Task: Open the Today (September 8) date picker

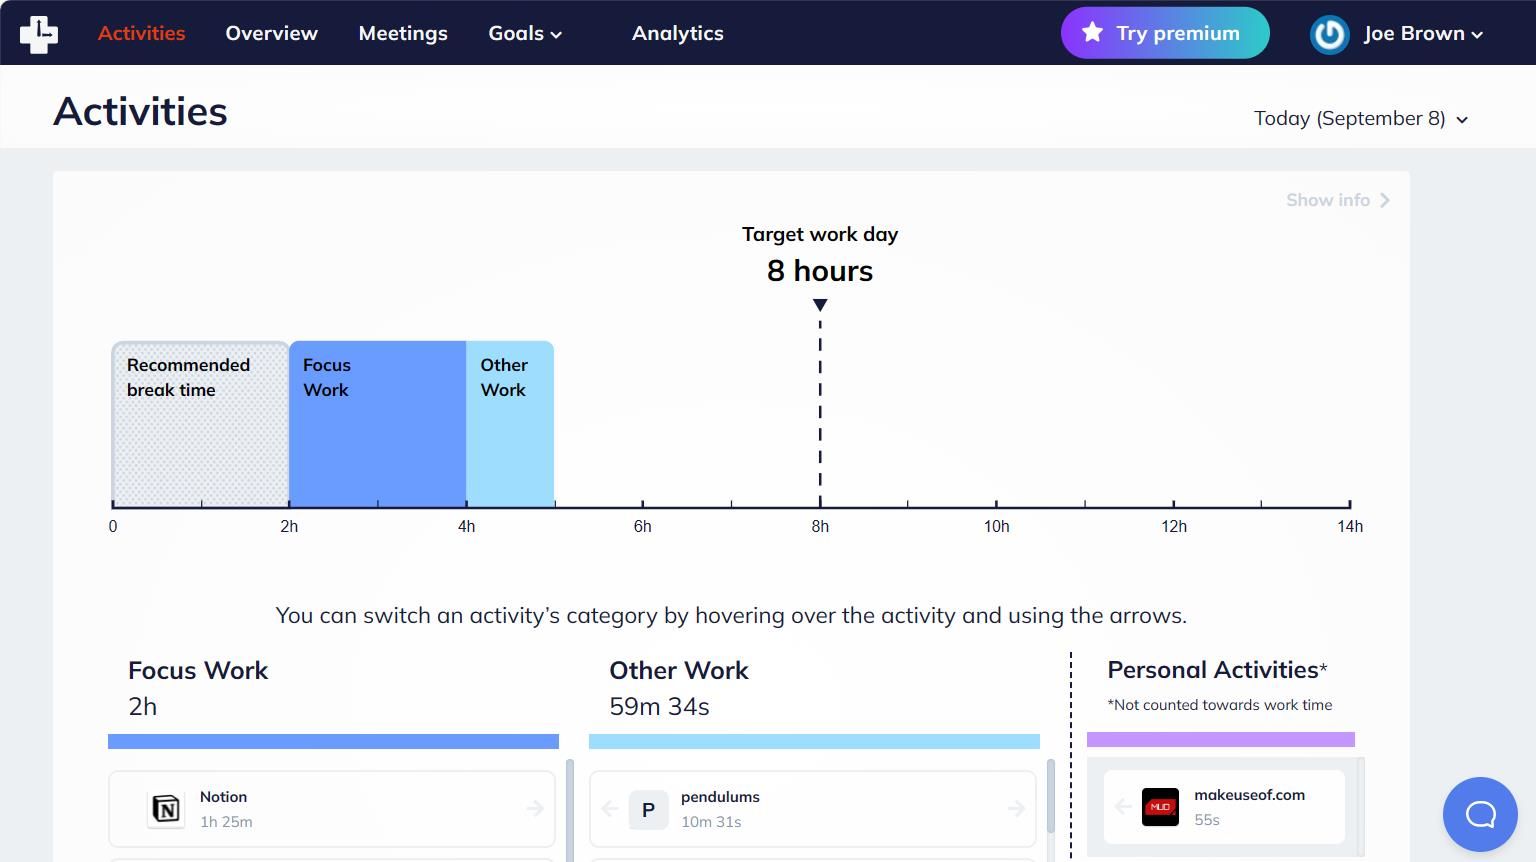Action: coord(1361,118)
